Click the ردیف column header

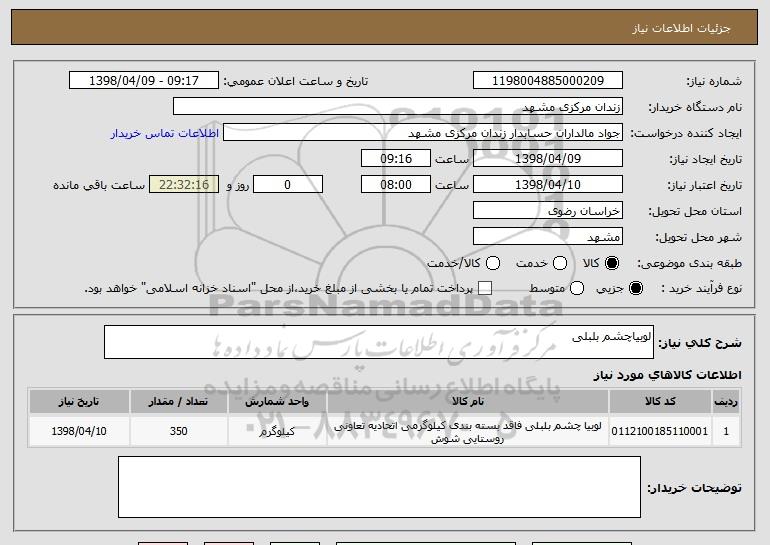click(x=726, y=402)
